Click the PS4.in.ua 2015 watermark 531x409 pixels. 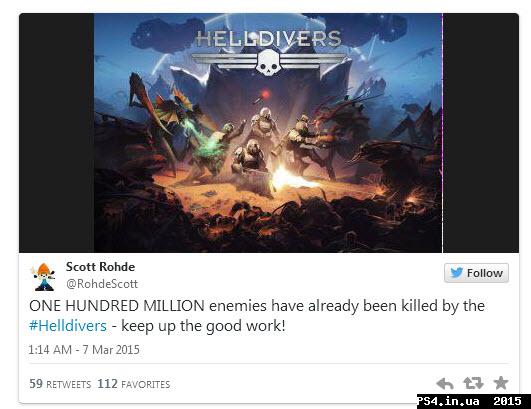[x=474, y=401]
